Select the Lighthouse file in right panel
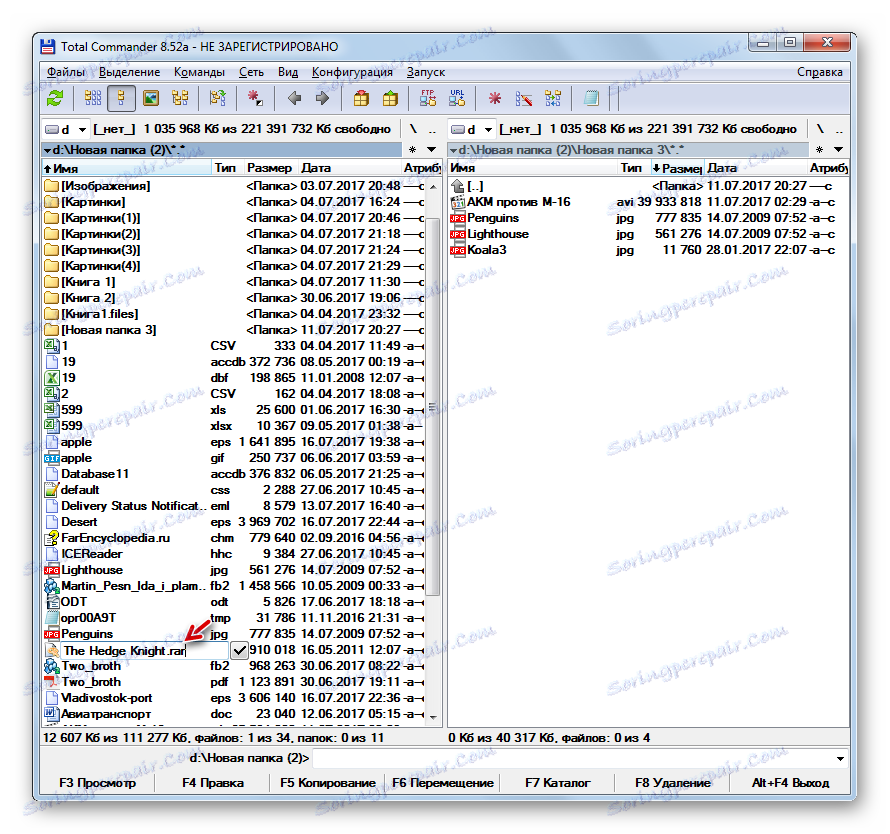The image size is (890, 834). click(x=648, y=234)
